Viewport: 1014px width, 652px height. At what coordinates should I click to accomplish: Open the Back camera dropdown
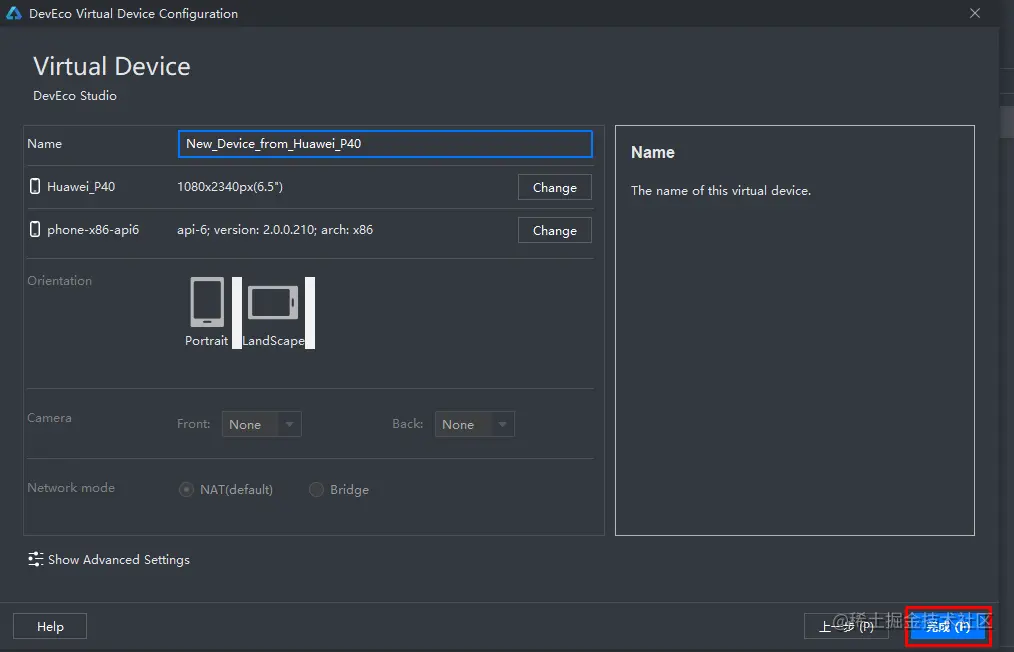(x=475, y=424)
